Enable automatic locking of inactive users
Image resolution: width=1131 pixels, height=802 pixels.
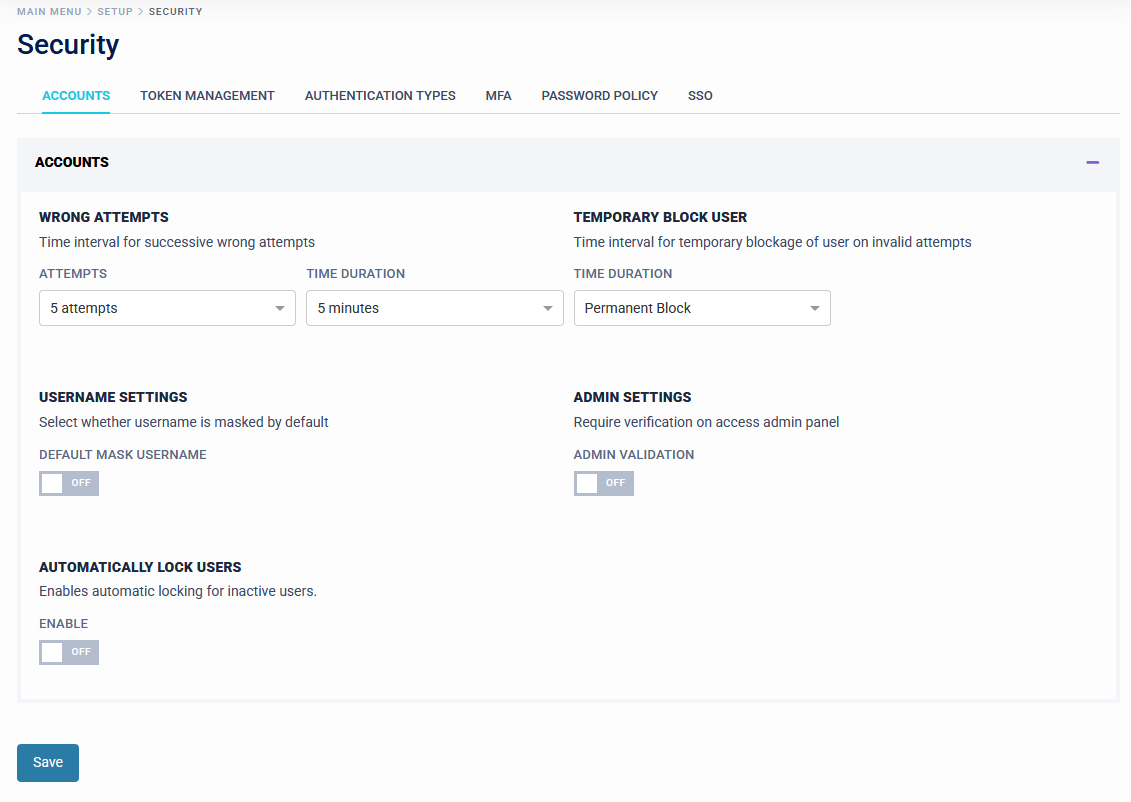[x=69, y=653]
